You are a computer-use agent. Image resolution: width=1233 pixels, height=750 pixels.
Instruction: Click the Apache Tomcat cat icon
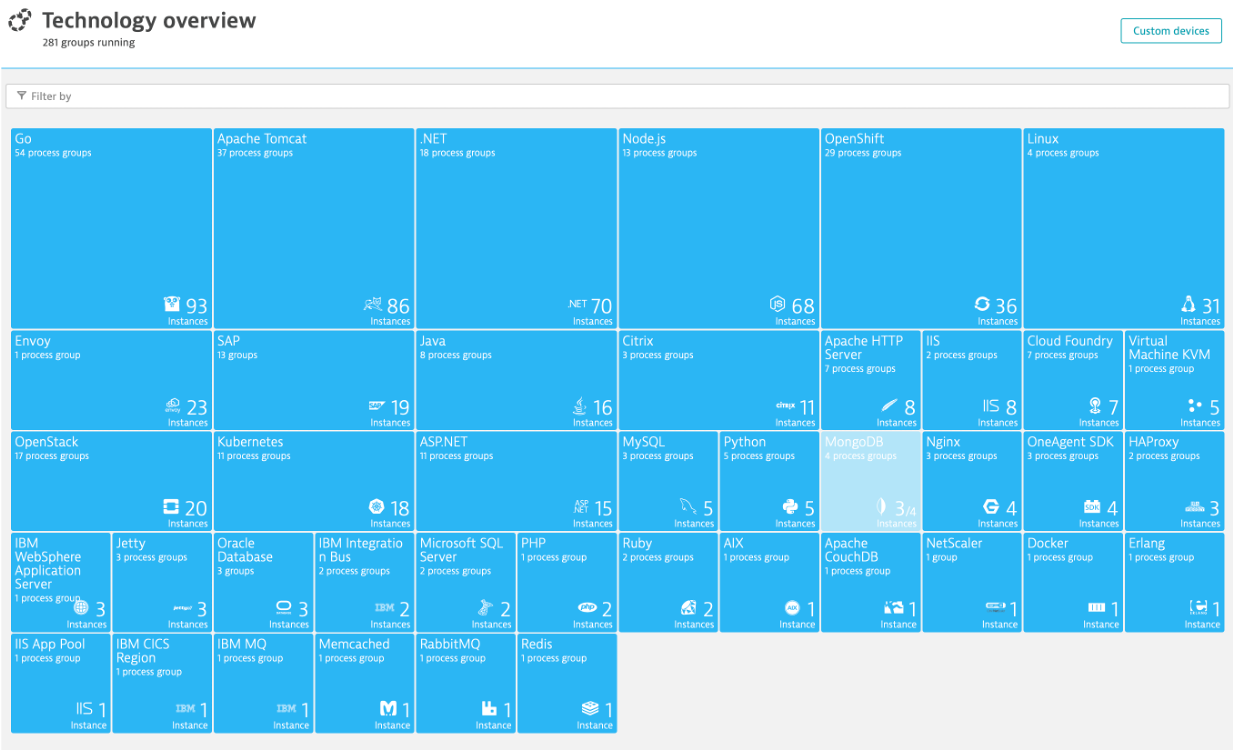click(x=372, y=305)
